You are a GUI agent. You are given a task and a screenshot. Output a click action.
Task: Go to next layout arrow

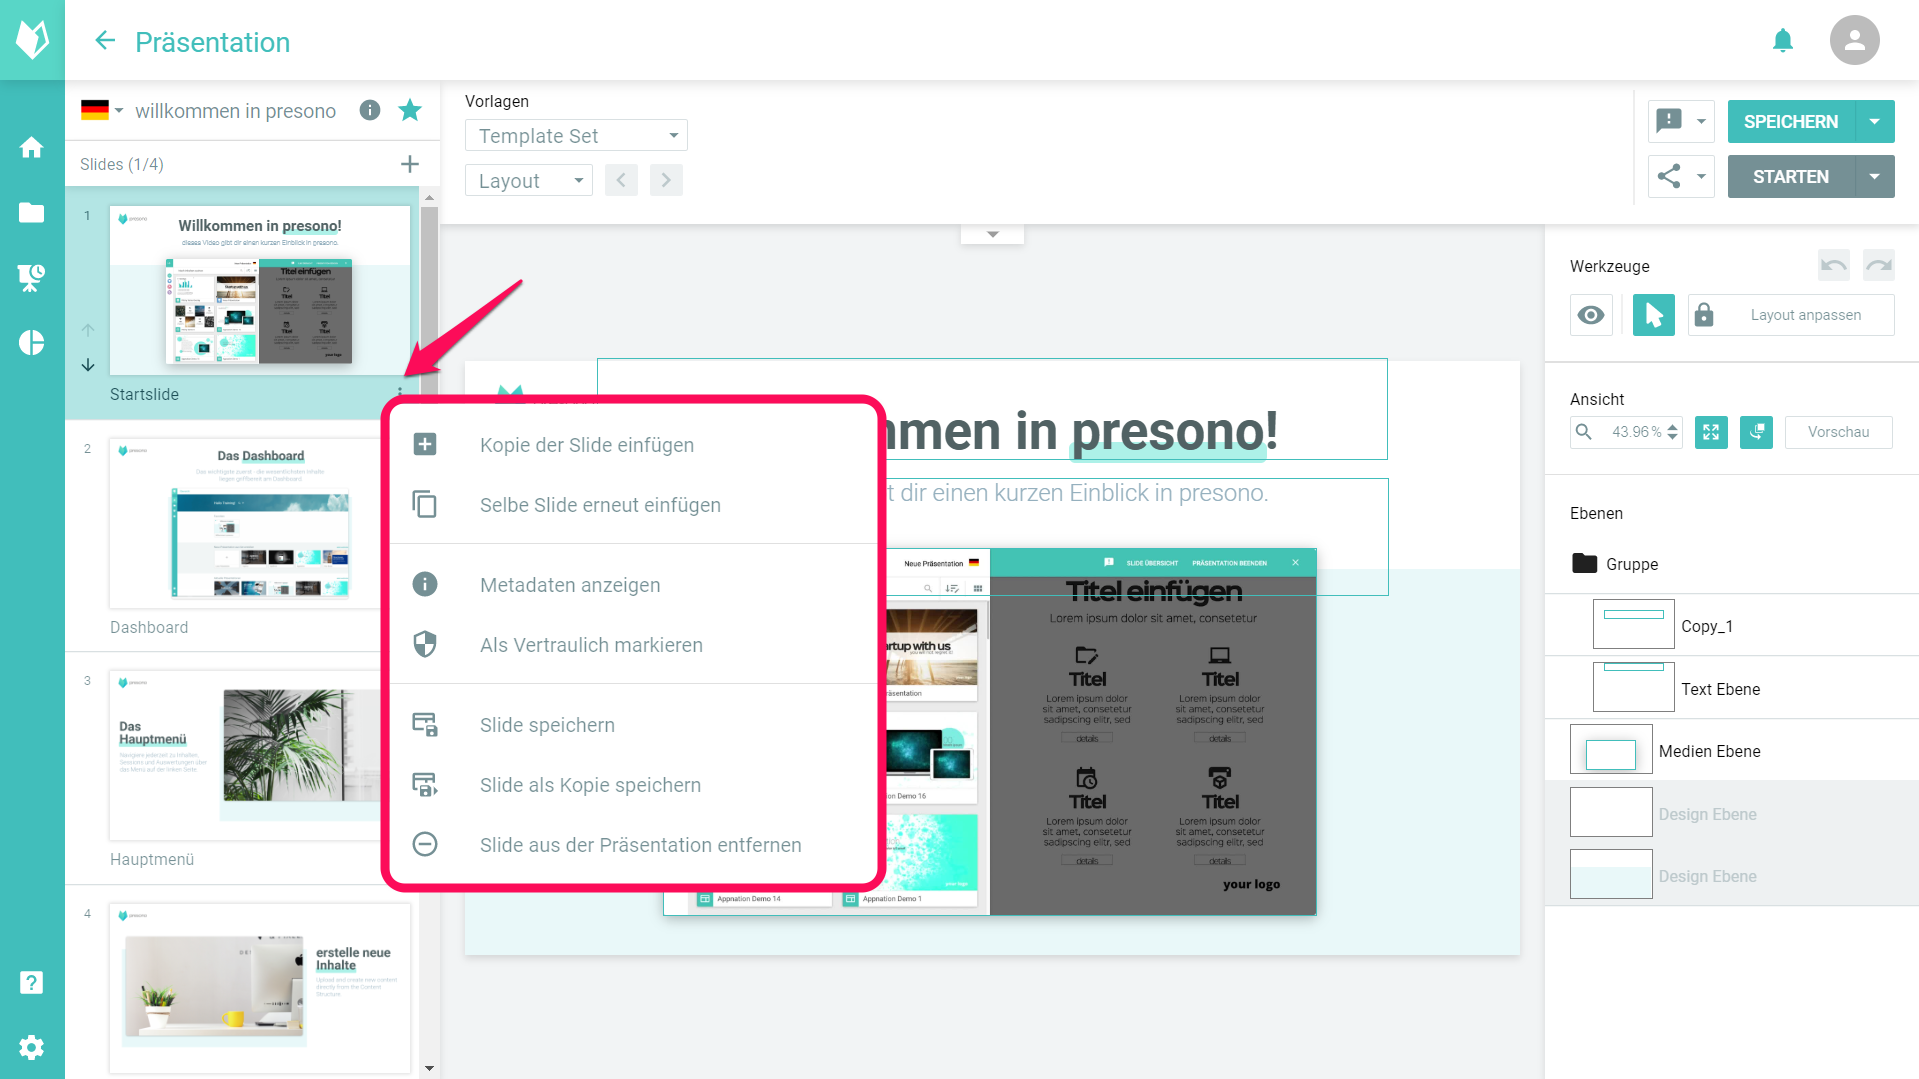pyautogui.click(x=666, y=180)
